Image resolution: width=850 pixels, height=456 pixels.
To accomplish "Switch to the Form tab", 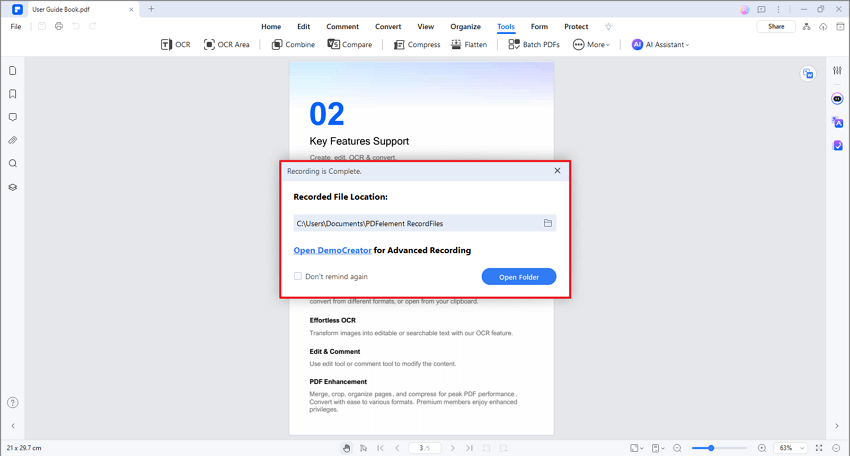I will click(539, 27).
